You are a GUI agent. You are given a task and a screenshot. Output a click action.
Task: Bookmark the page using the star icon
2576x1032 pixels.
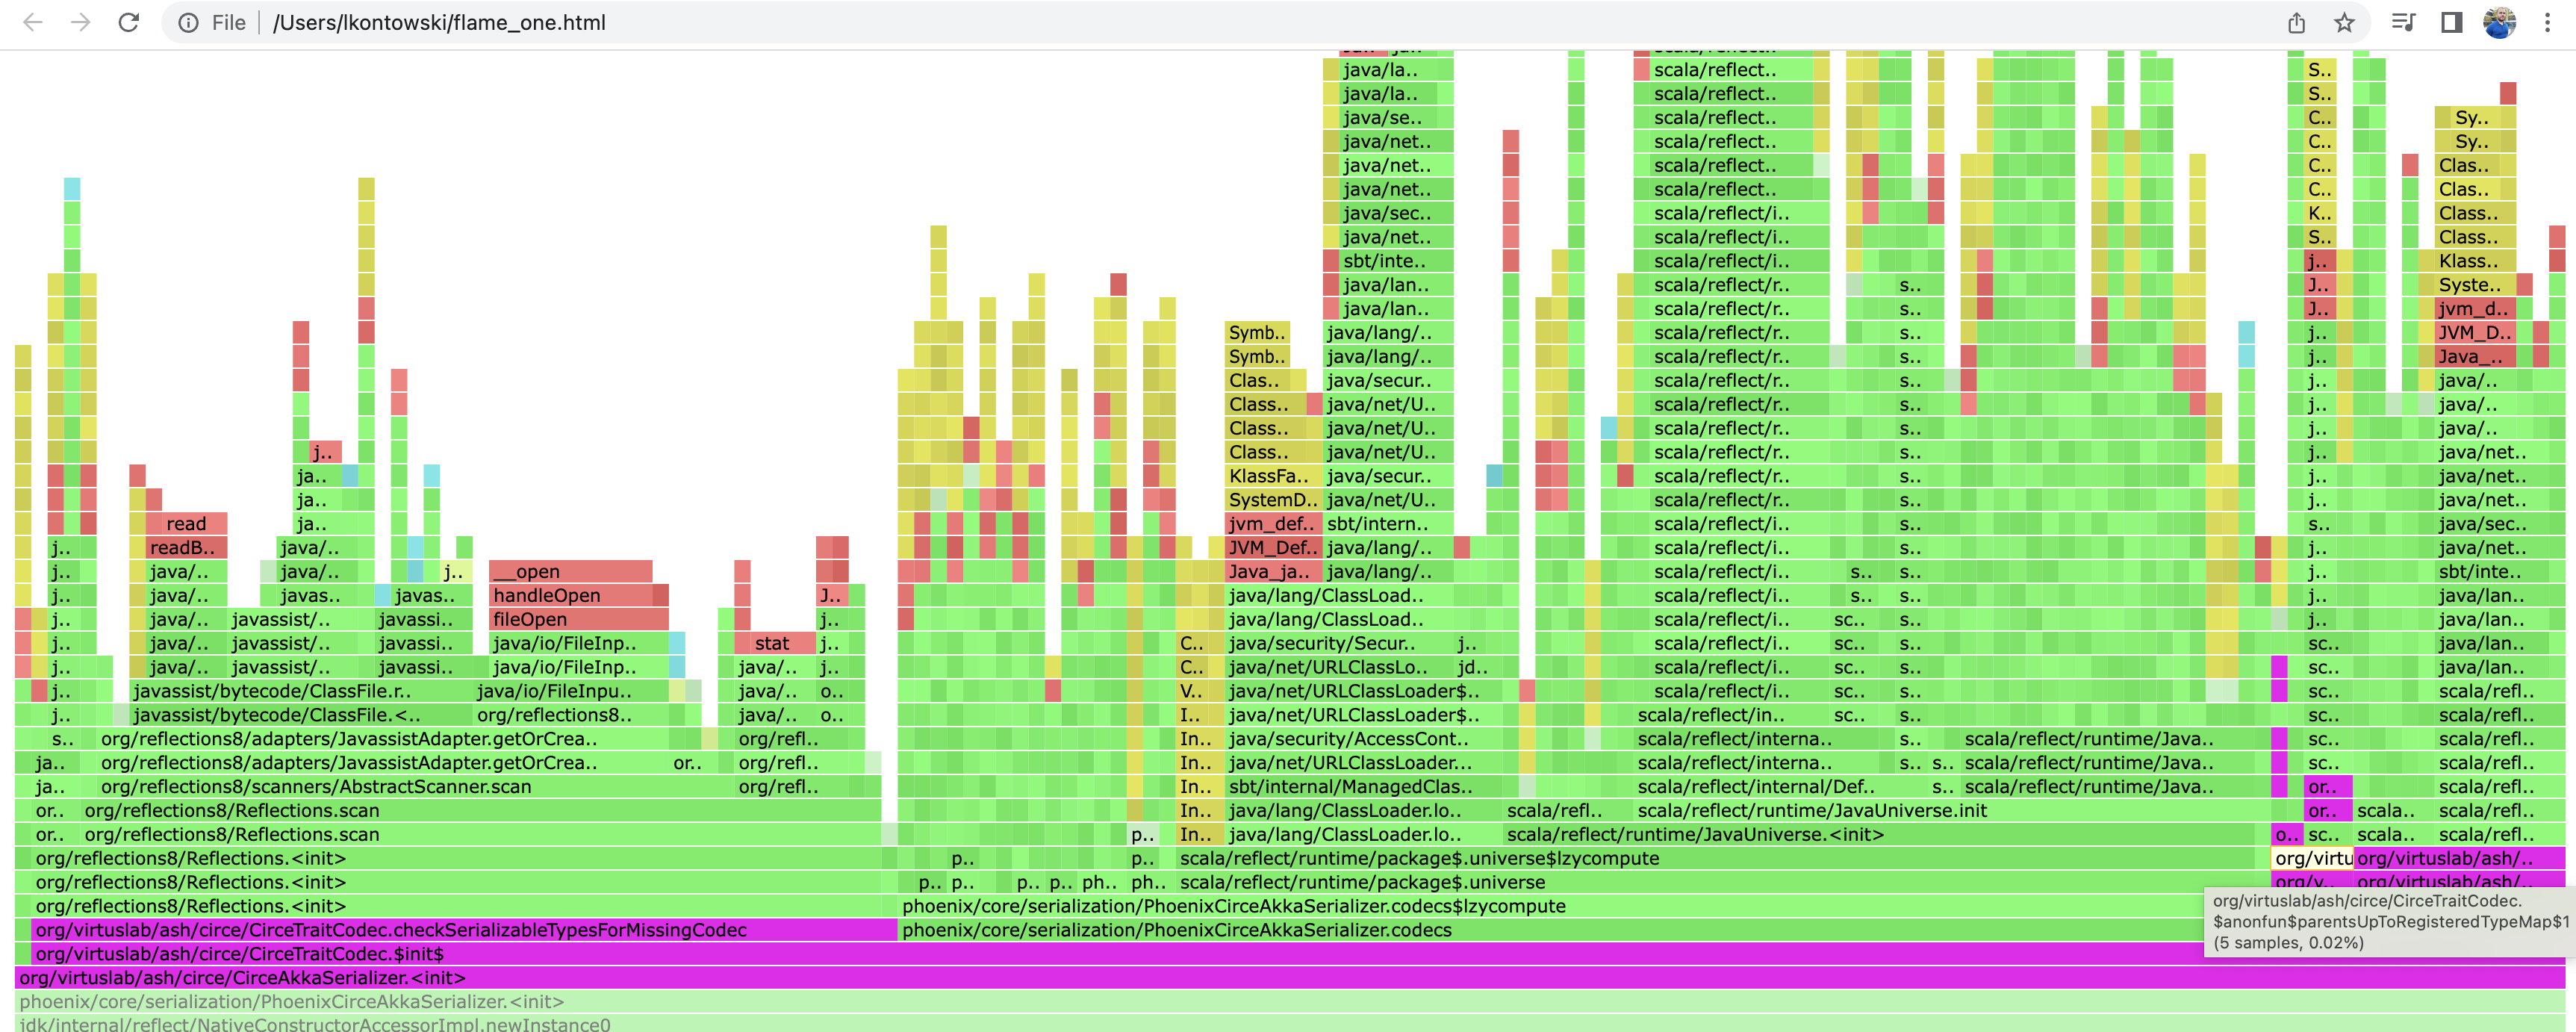[x=2342, y=22]
